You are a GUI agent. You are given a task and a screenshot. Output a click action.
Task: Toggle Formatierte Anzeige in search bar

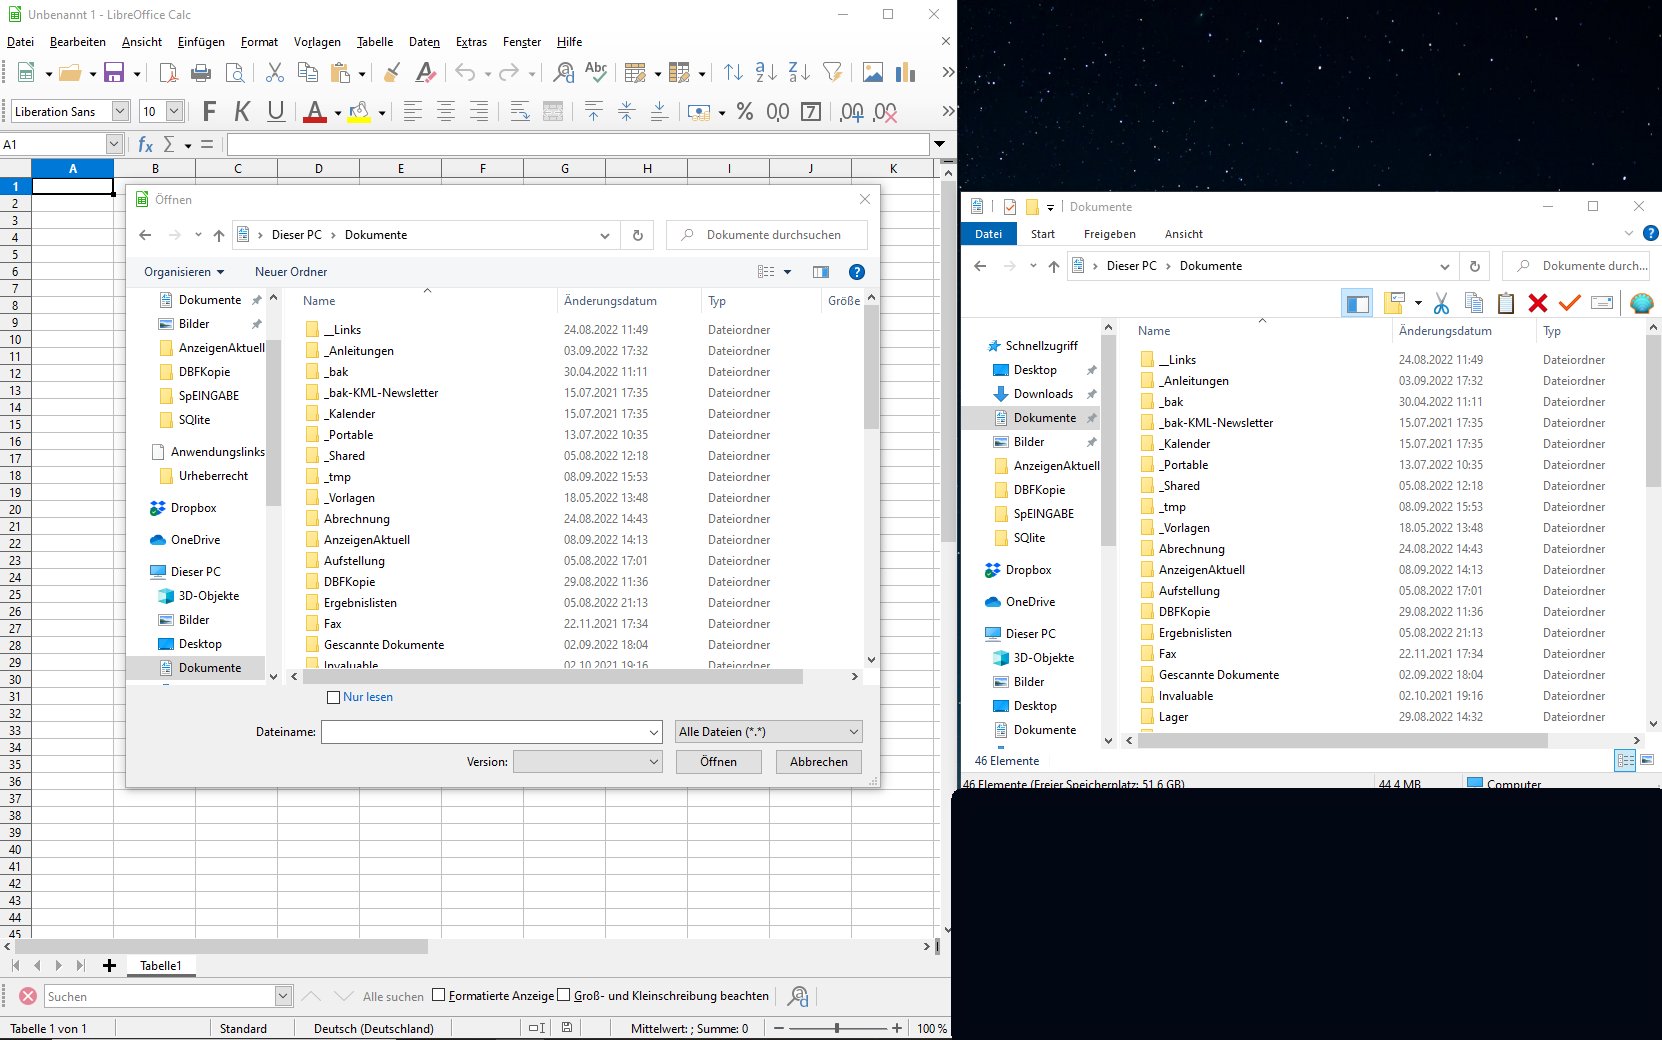pos(439,995)
